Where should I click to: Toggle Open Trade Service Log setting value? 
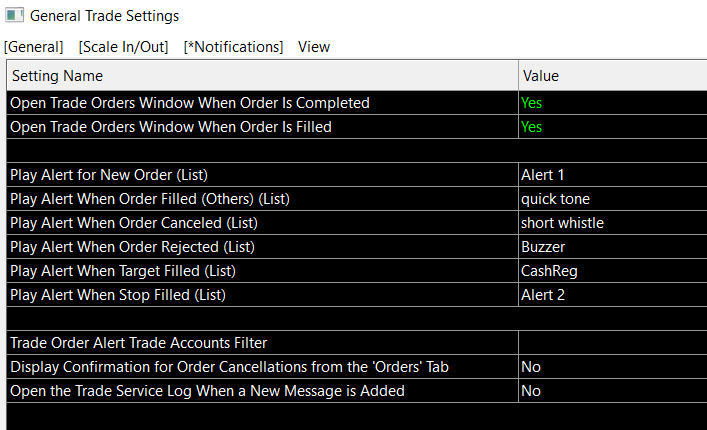point(531,391)
